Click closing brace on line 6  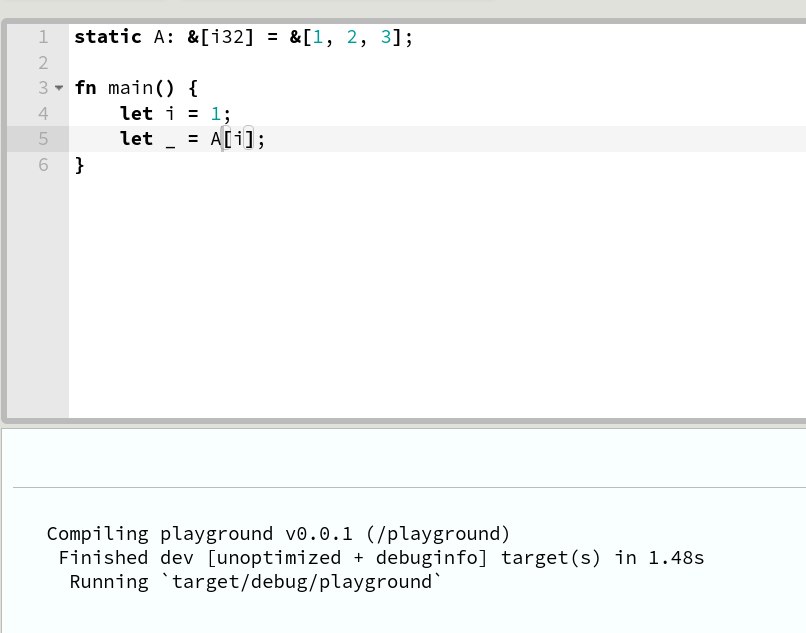[80, 165]
